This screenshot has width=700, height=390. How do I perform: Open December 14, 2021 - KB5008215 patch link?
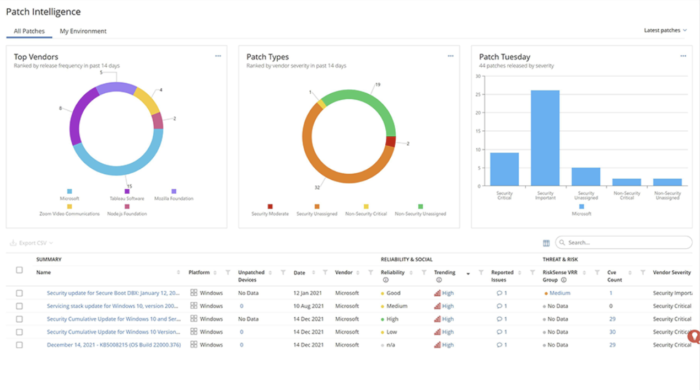[114, 345]
